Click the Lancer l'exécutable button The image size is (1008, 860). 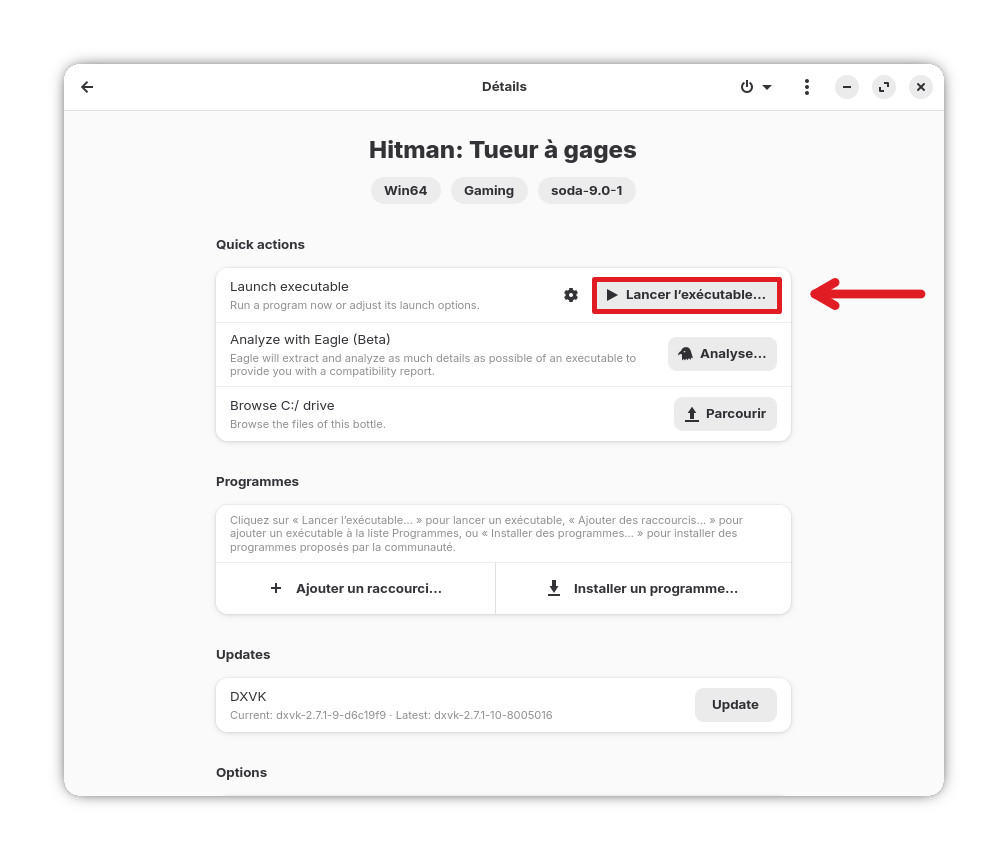click(686, 295)
